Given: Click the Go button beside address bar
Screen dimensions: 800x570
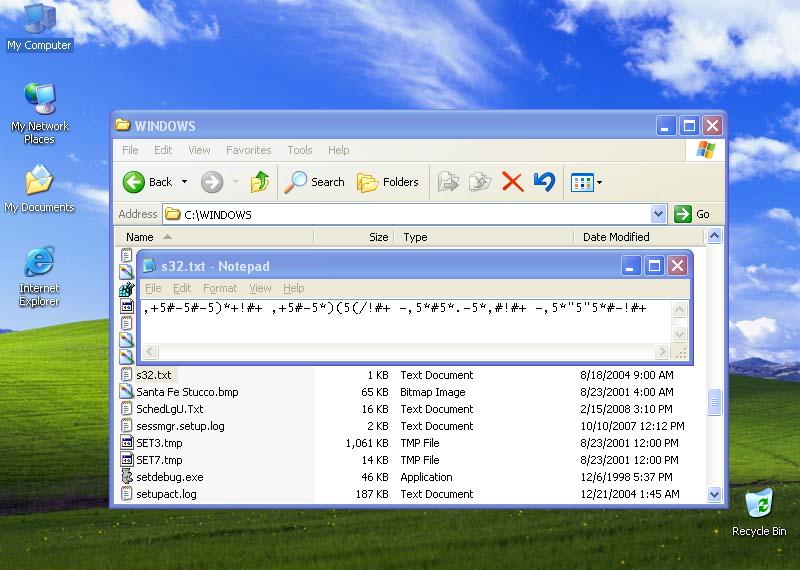Looking at the screenshot, I should tap(692, 214).
